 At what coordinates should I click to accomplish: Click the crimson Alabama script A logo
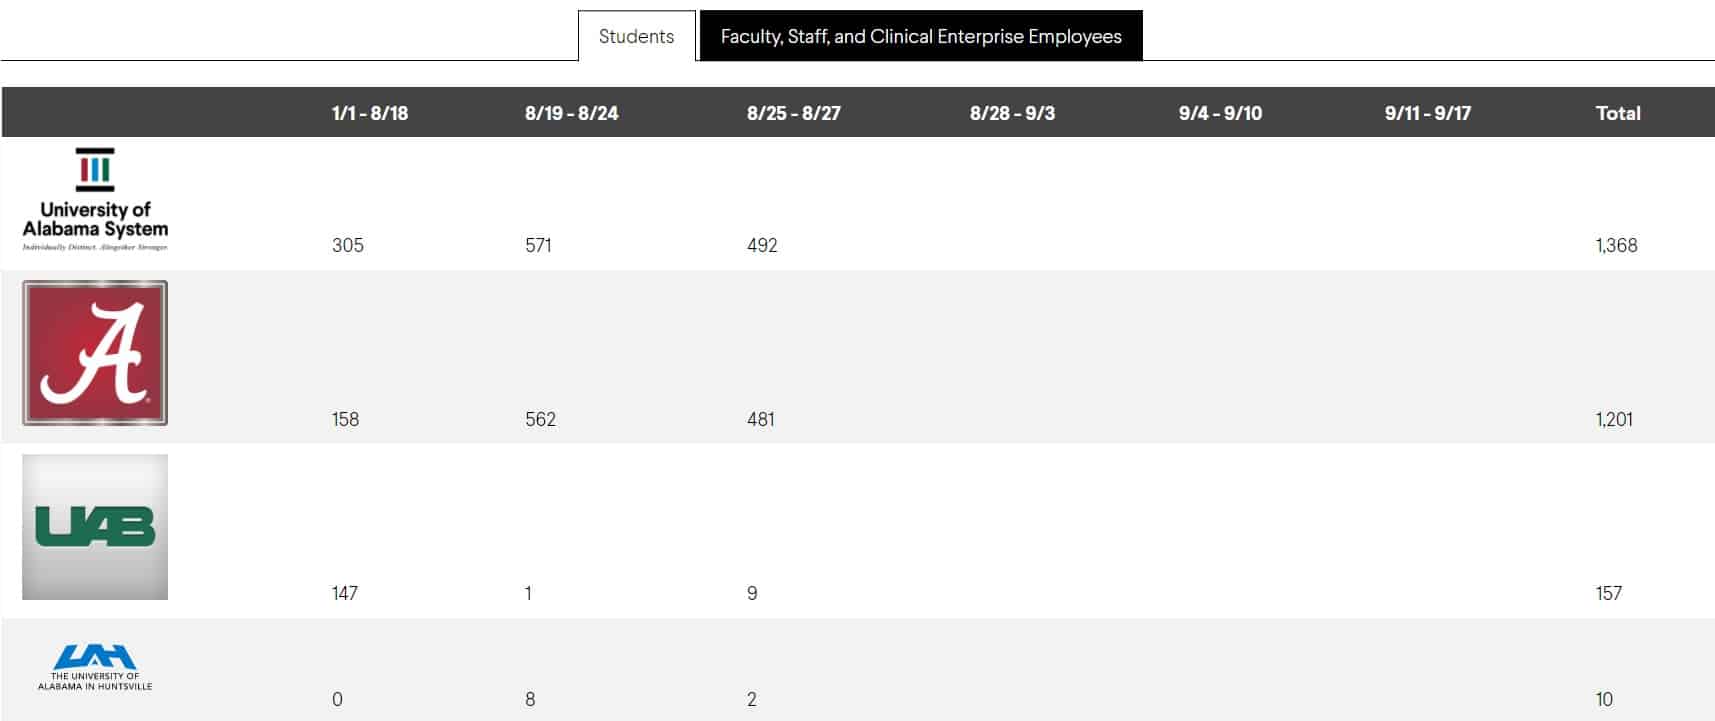[95, 353]
